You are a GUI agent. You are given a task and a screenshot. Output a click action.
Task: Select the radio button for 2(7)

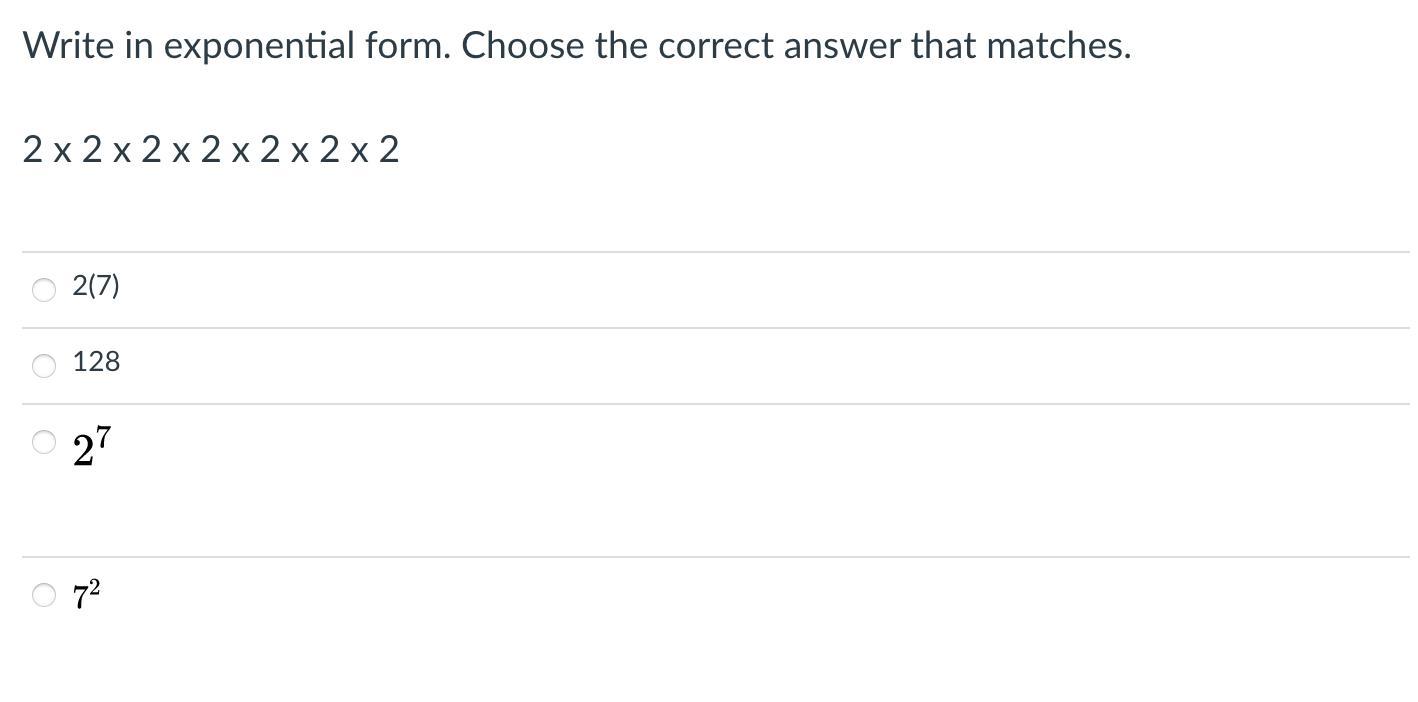tap(44, 290)
